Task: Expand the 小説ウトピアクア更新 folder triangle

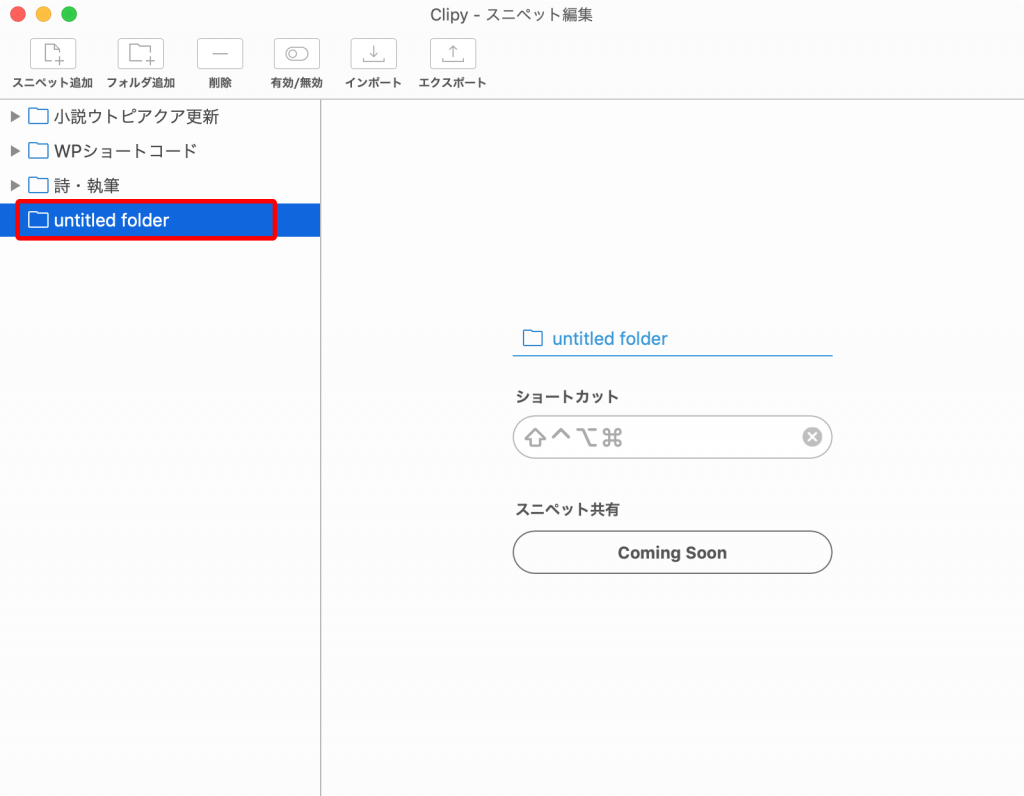Action: coord(15,116)
